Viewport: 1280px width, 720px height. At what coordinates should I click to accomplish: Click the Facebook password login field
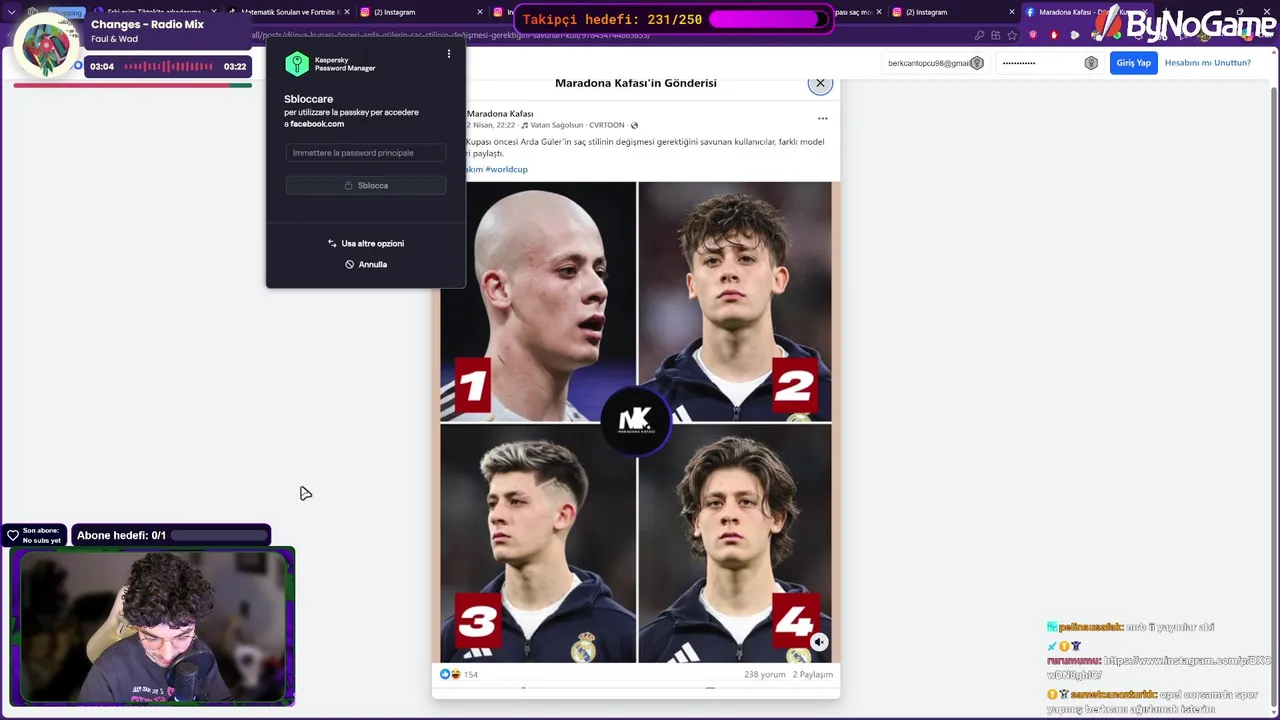[x=1049, y=63]
